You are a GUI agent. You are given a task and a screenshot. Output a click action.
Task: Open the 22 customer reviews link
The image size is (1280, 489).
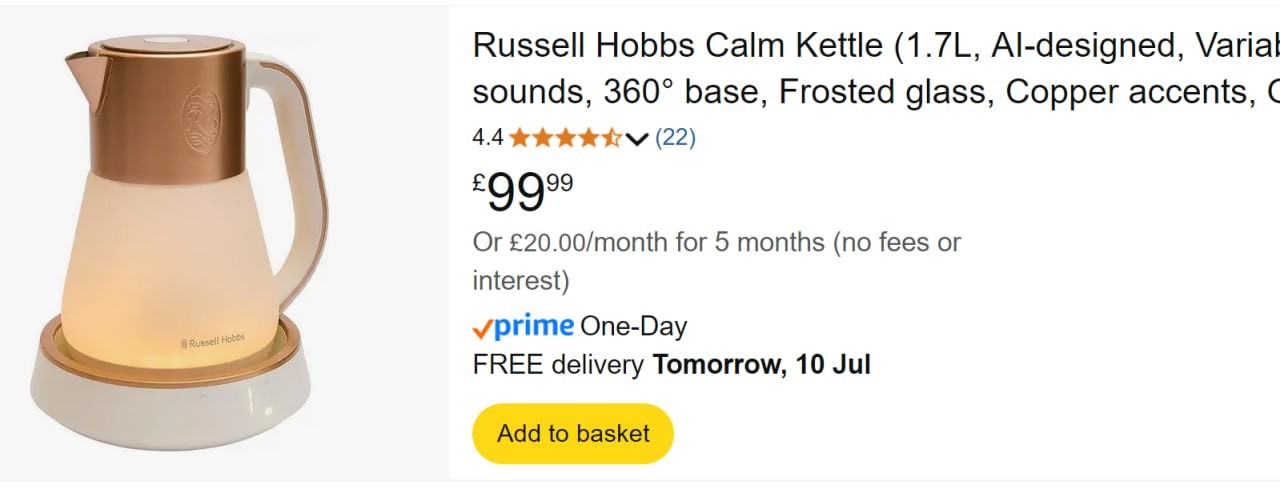(x=675, y=138)
